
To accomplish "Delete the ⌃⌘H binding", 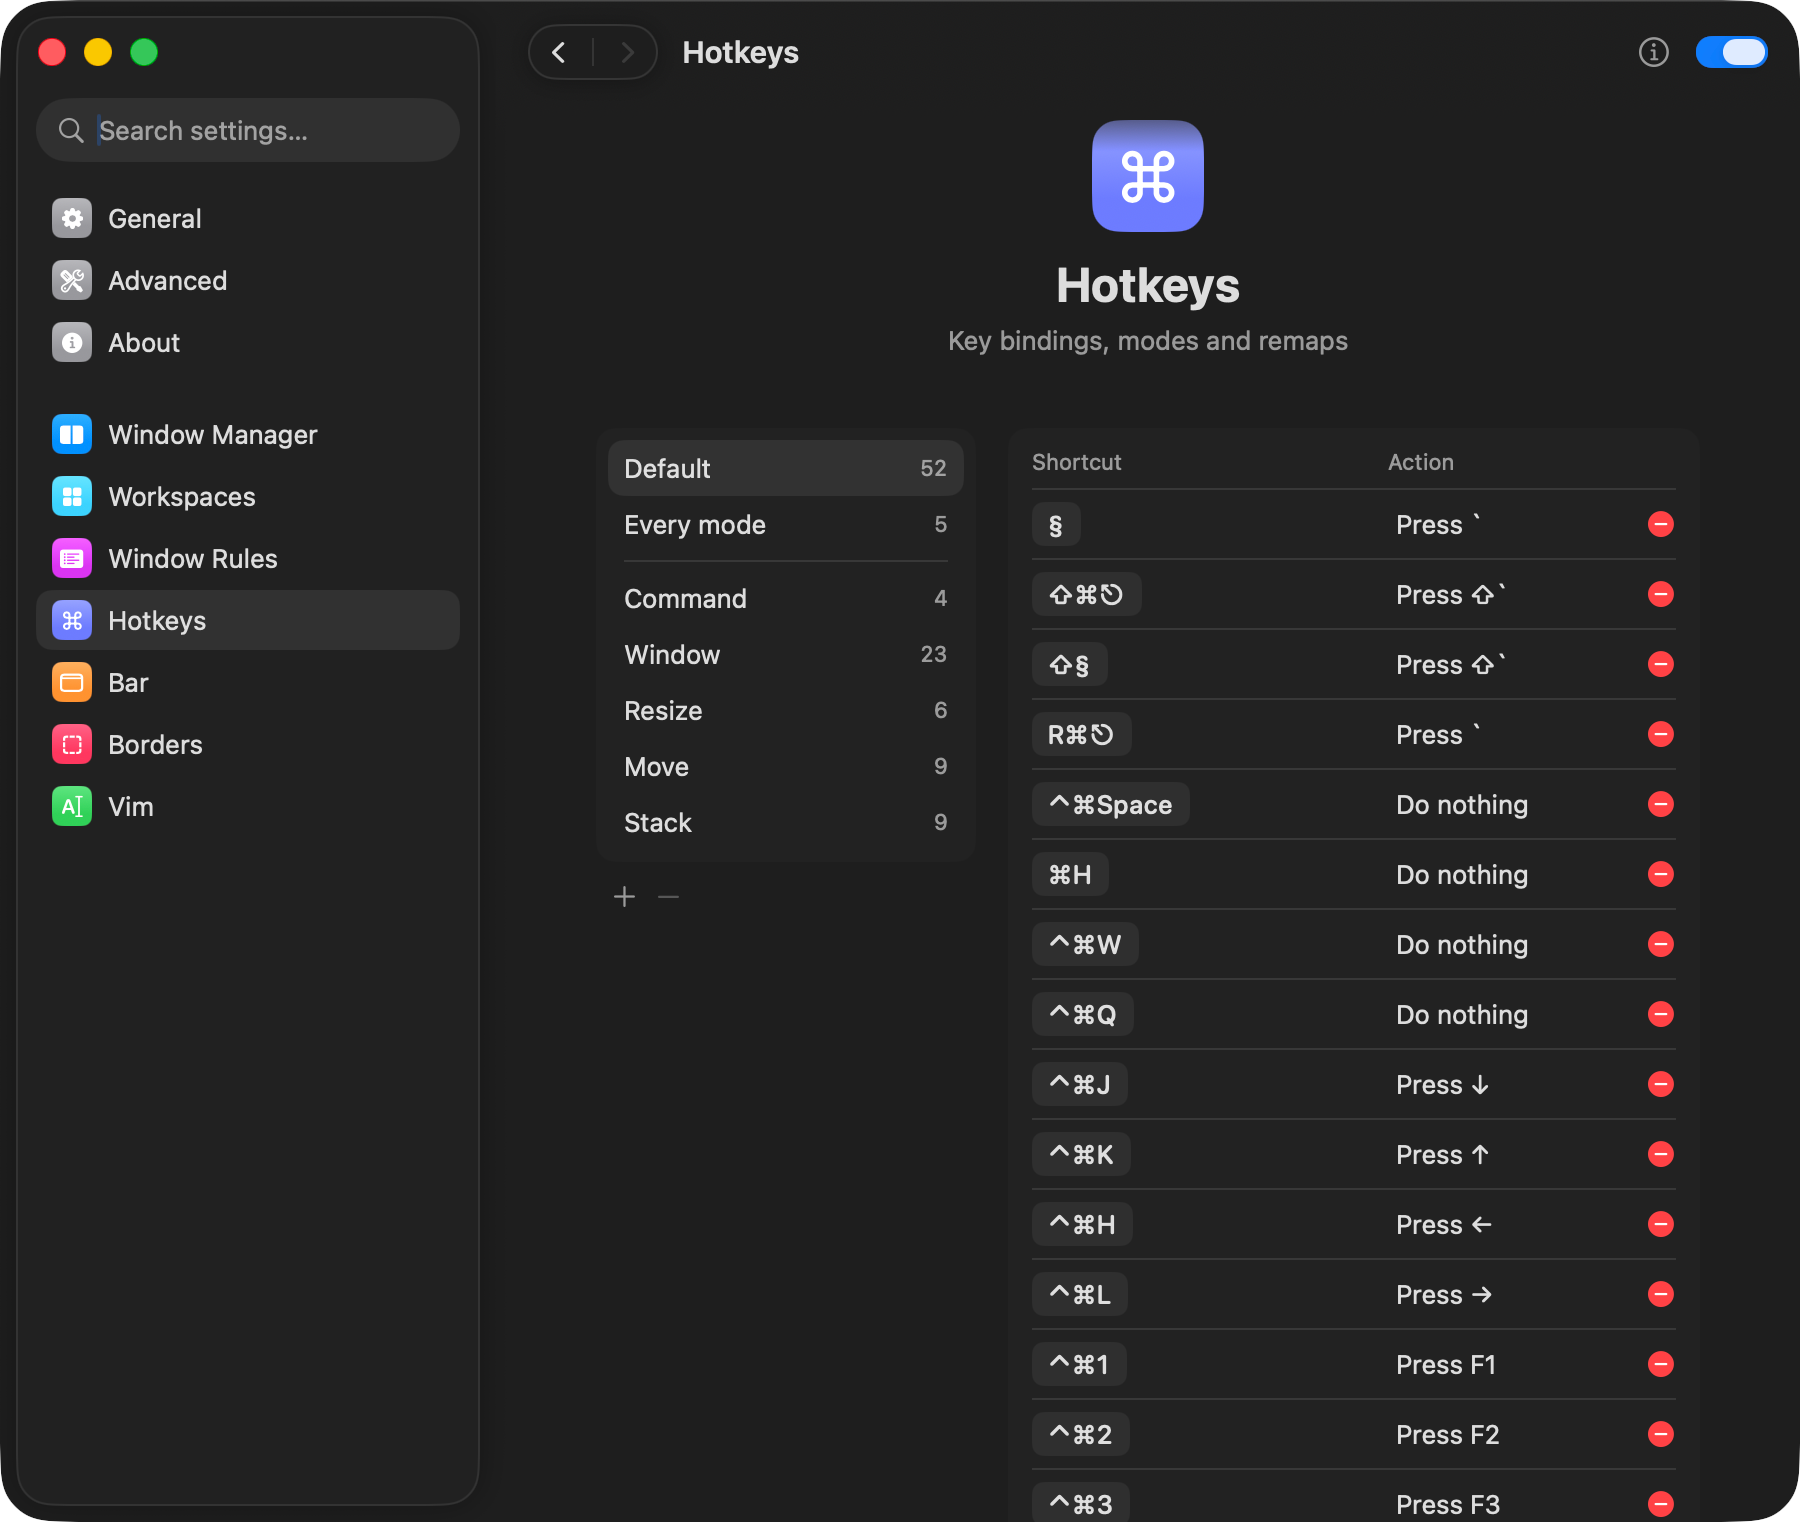I will pos(1661,1224).
